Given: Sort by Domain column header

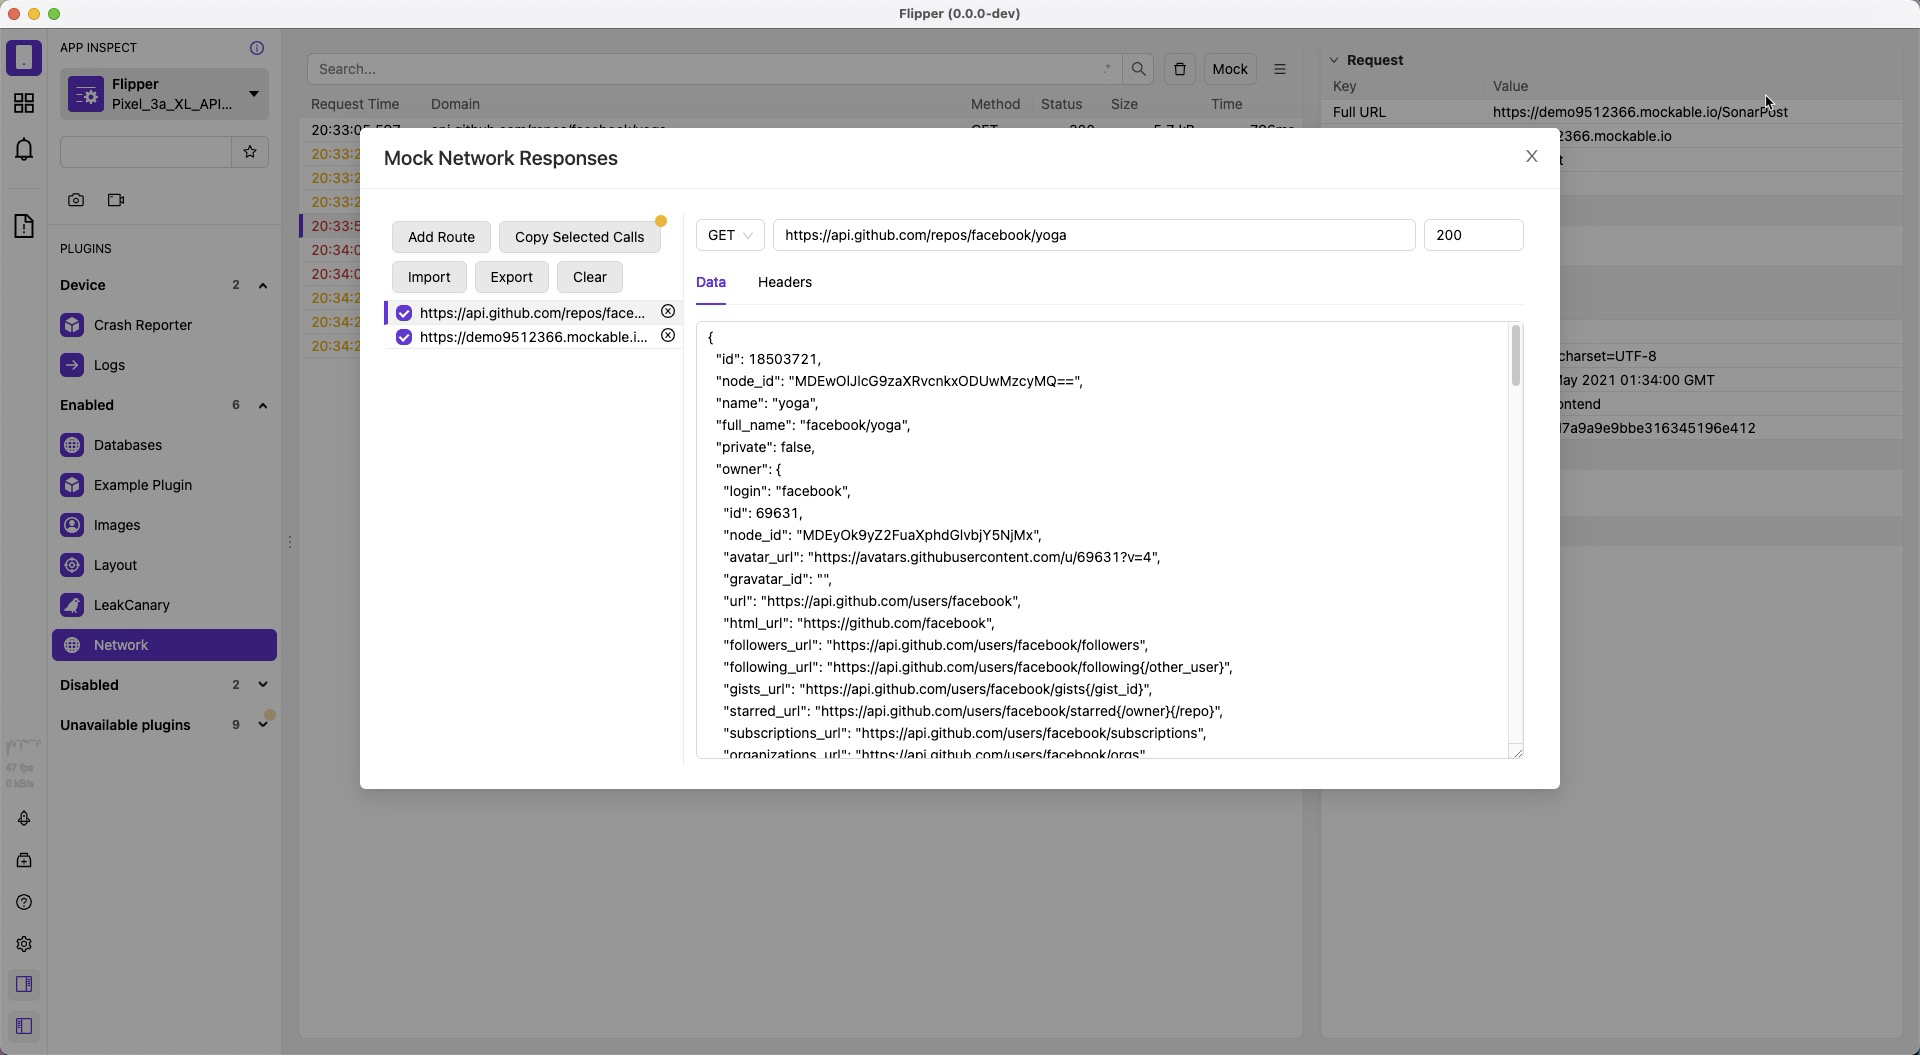Looking at the screenshot, I should pos(455,104).
